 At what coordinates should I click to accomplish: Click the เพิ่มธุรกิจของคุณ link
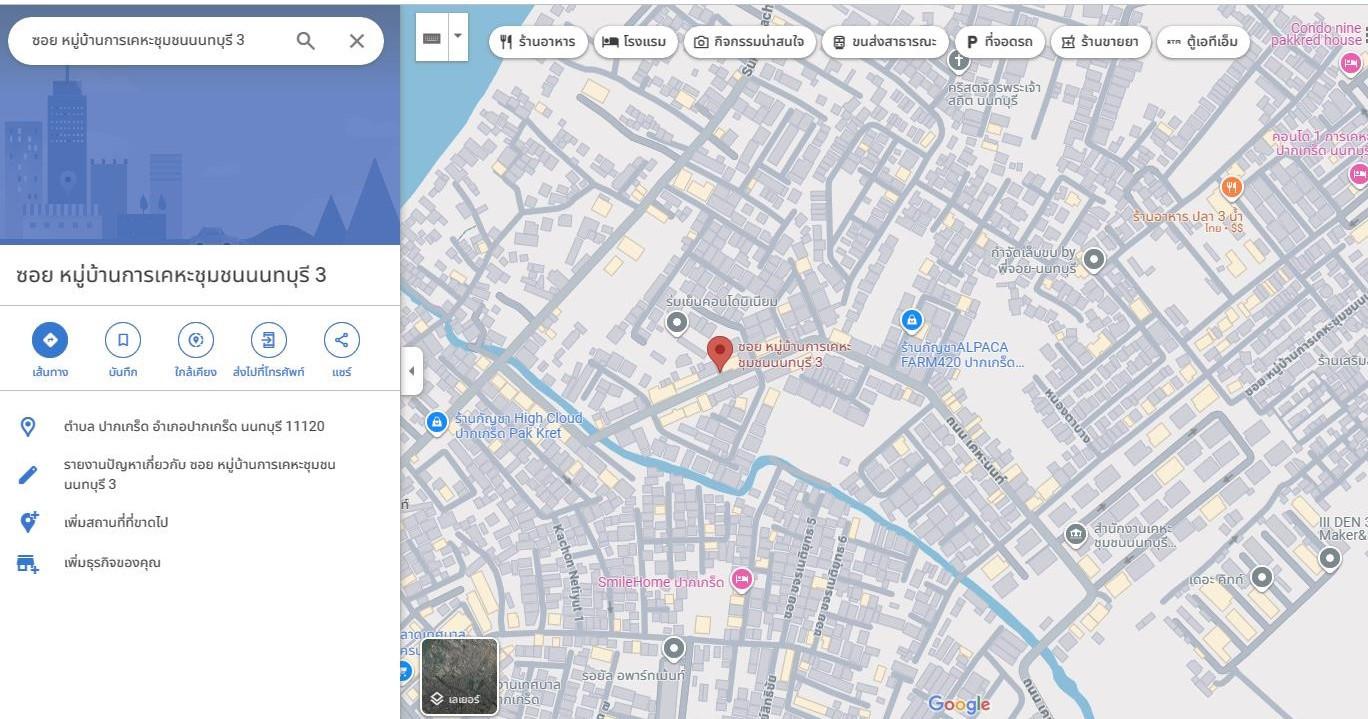pyautogui.click(x=112, y=562)
